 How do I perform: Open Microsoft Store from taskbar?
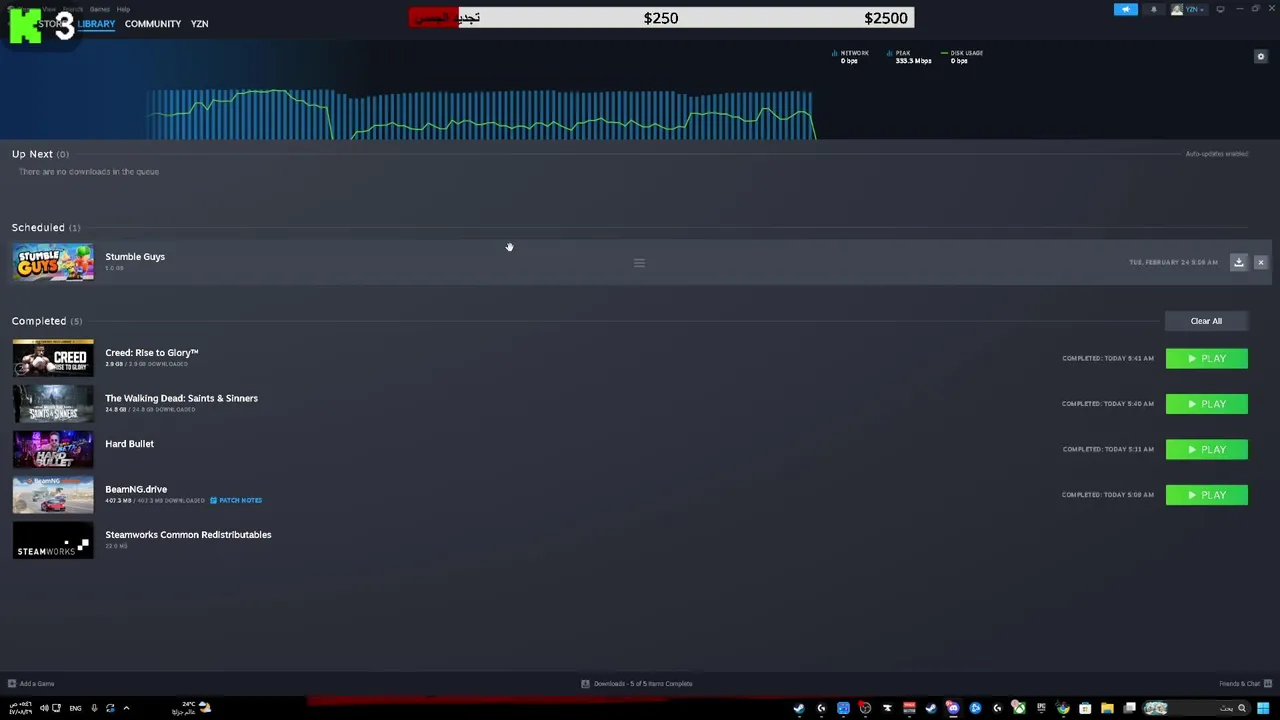click(1085, 708)
